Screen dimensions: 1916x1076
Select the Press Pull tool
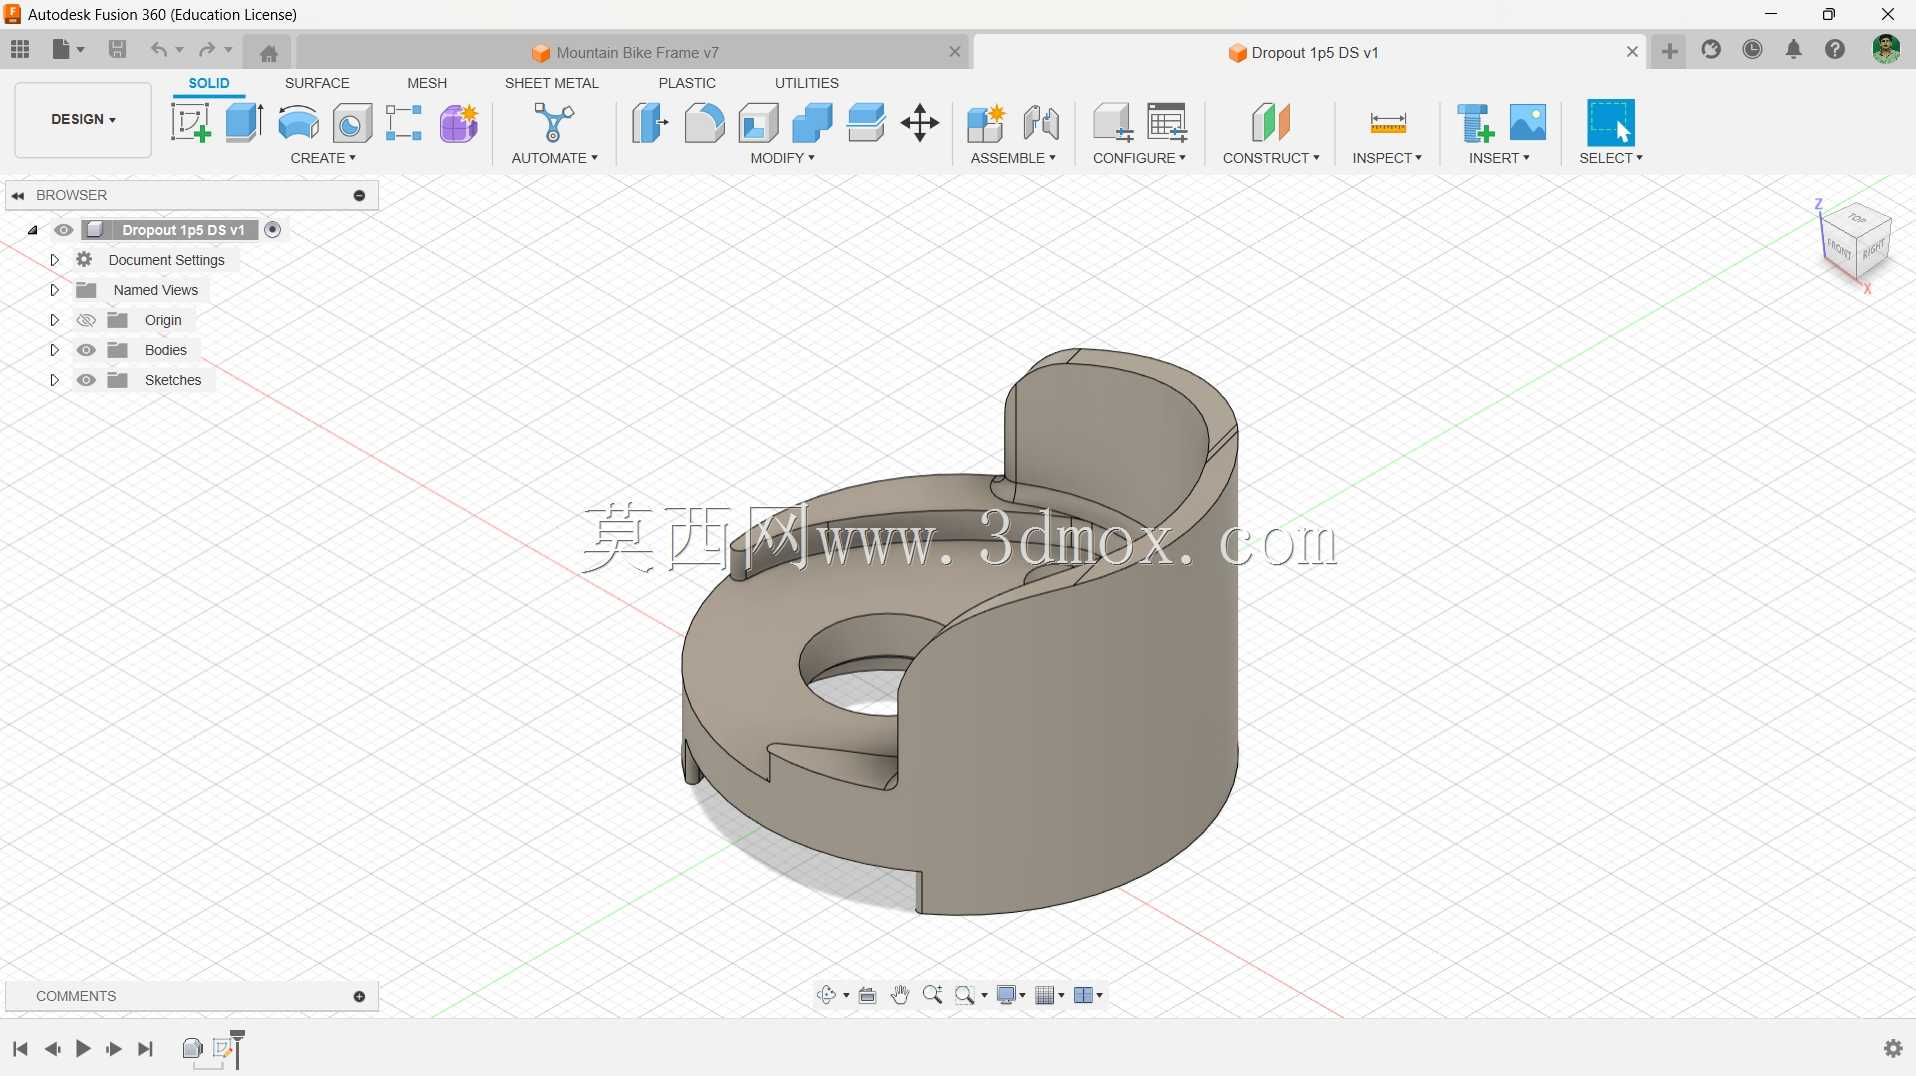point(650,123)
